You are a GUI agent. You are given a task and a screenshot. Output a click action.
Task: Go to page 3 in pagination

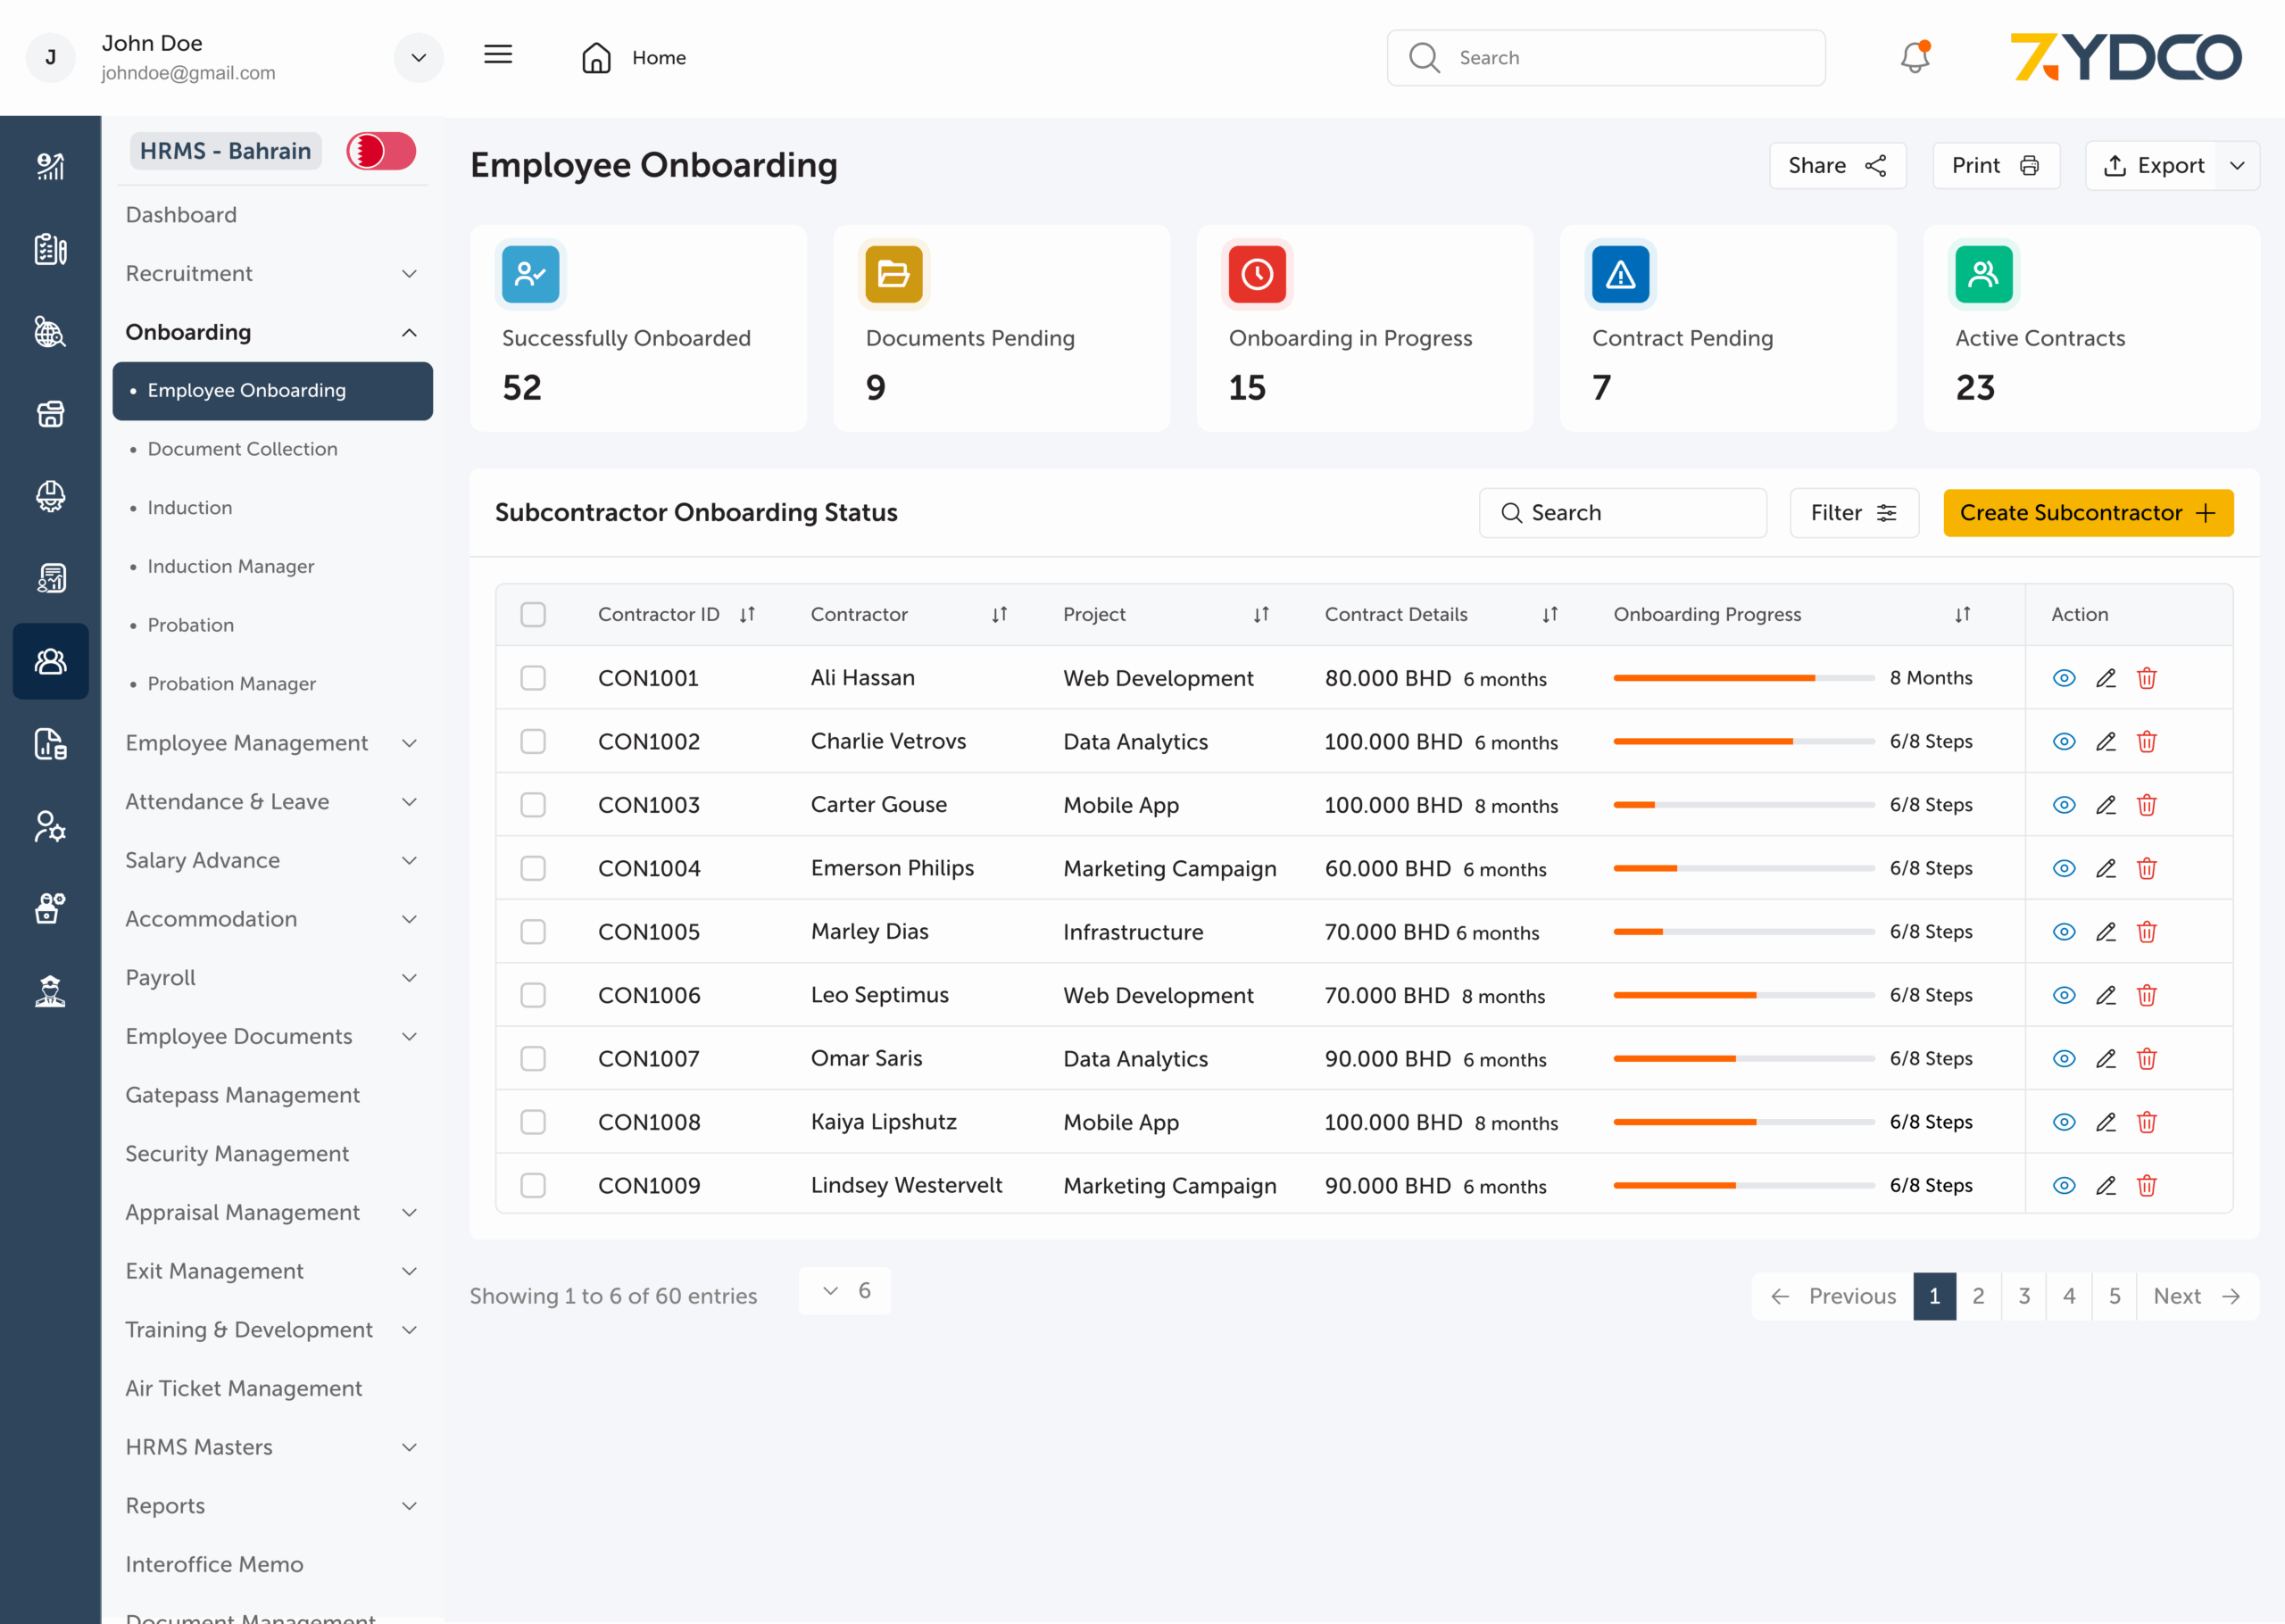2023,1296
